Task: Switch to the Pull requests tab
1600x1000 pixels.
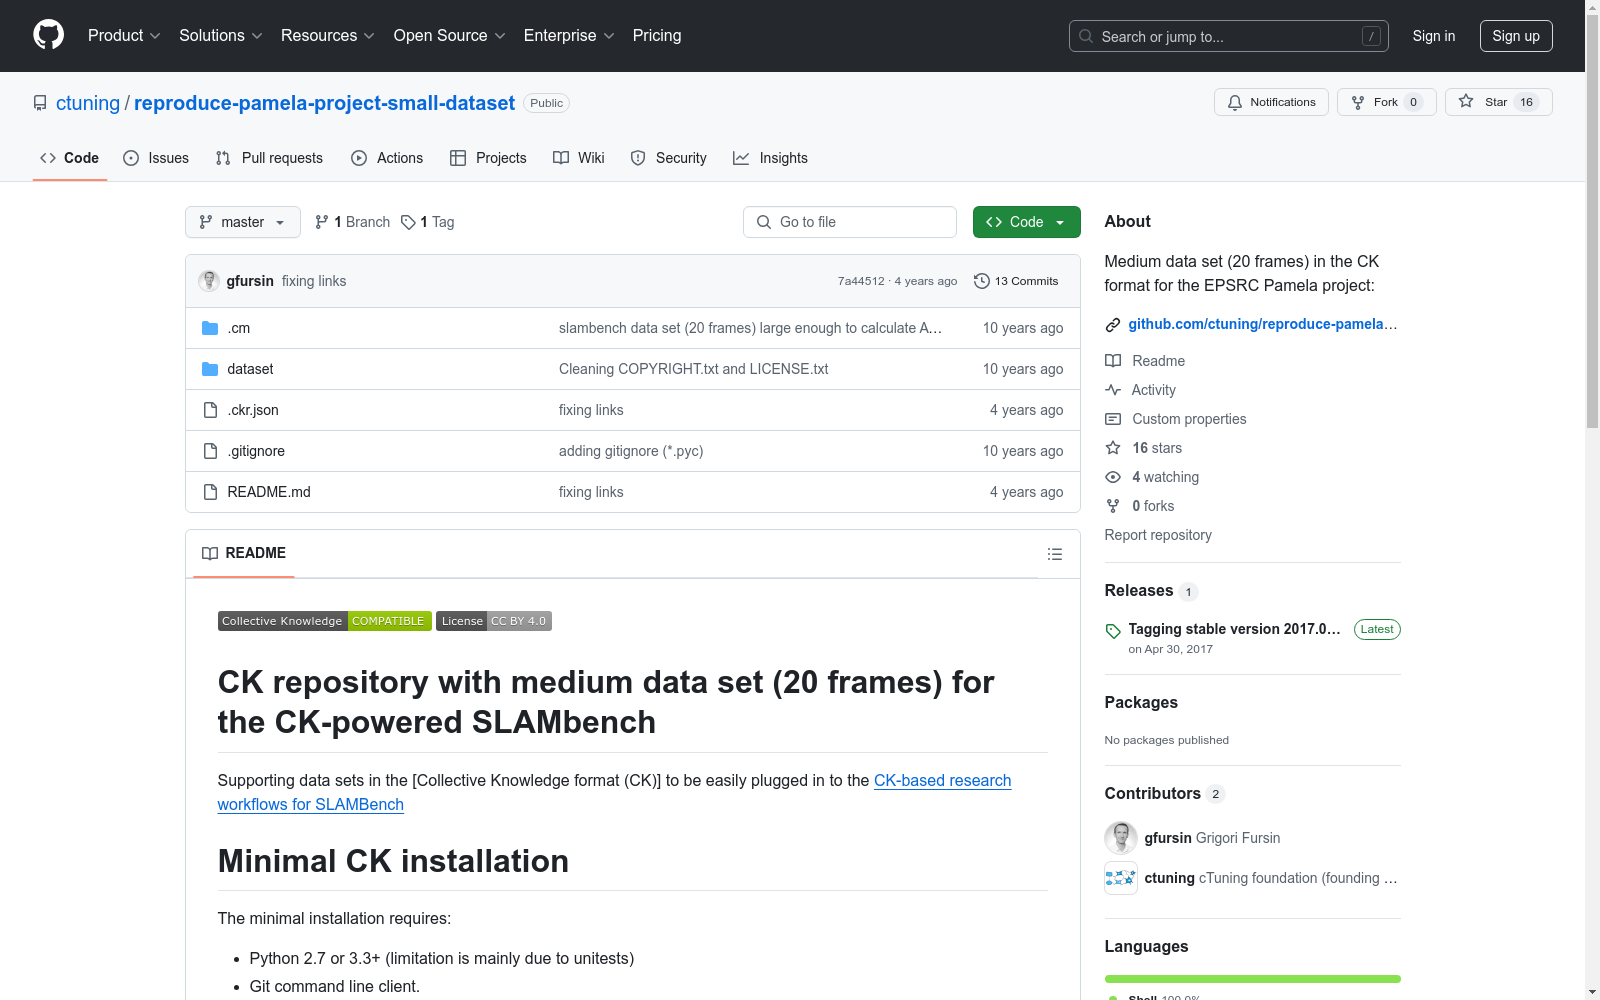Action: click(x=269, y=158)
